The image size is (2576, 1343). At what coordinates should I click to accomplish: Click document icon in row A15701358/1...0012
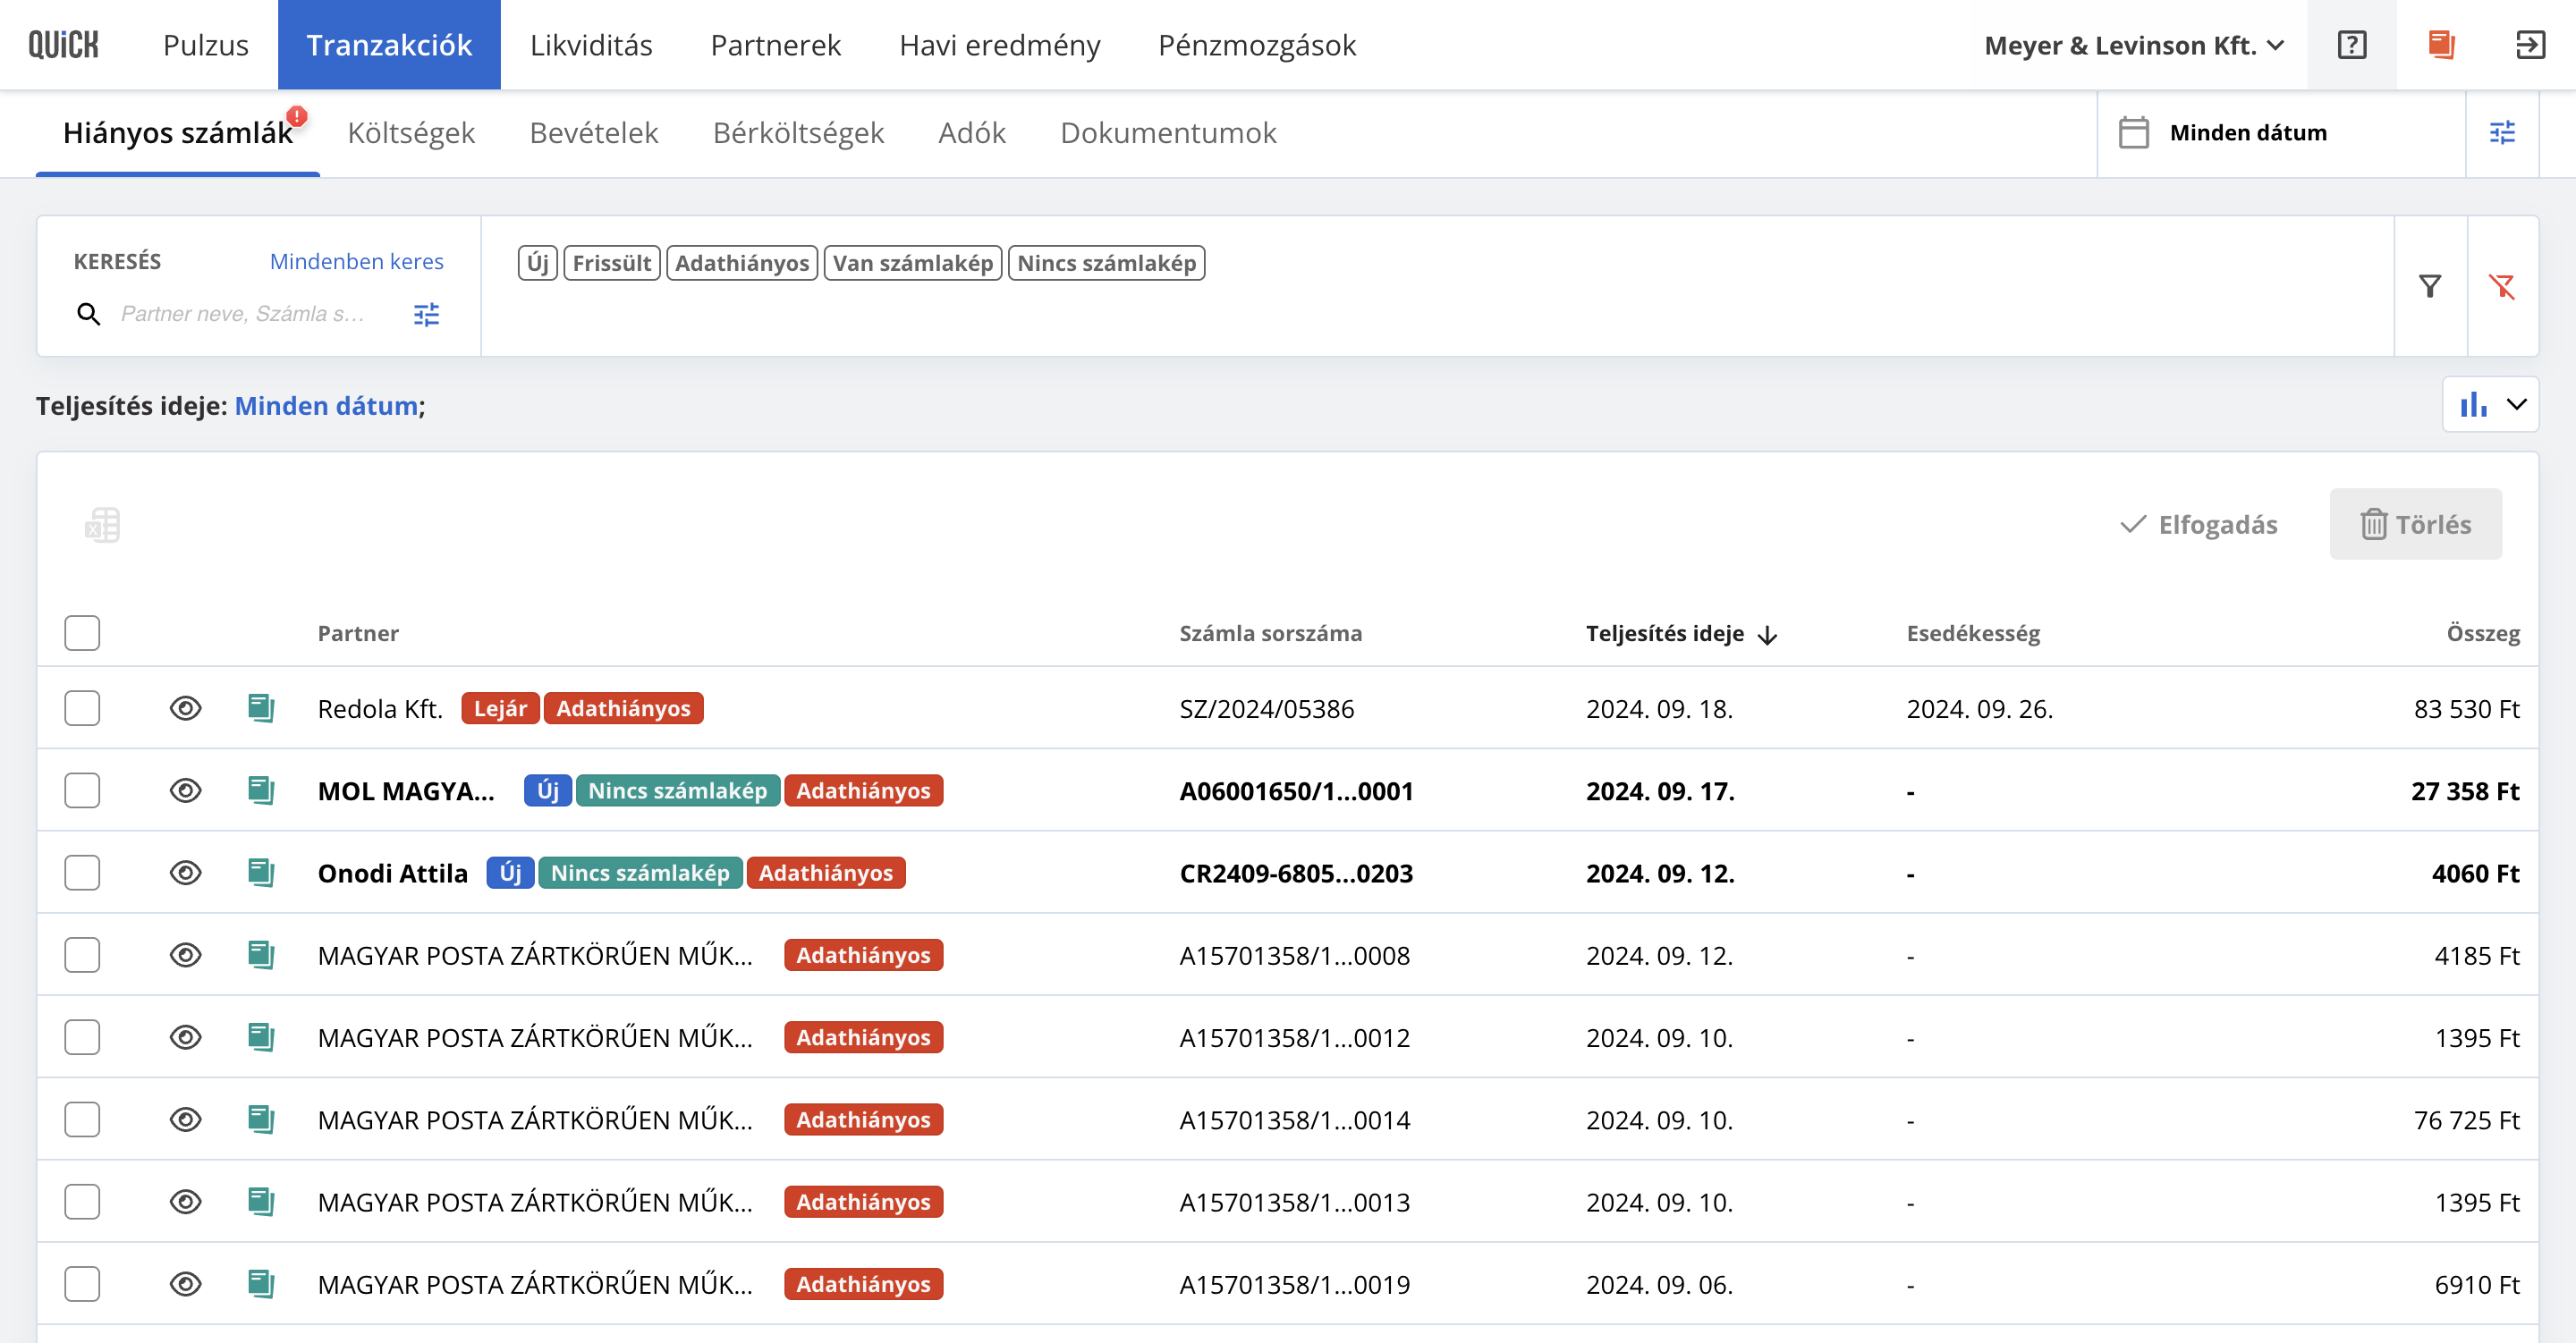[x=261, y=1037]
